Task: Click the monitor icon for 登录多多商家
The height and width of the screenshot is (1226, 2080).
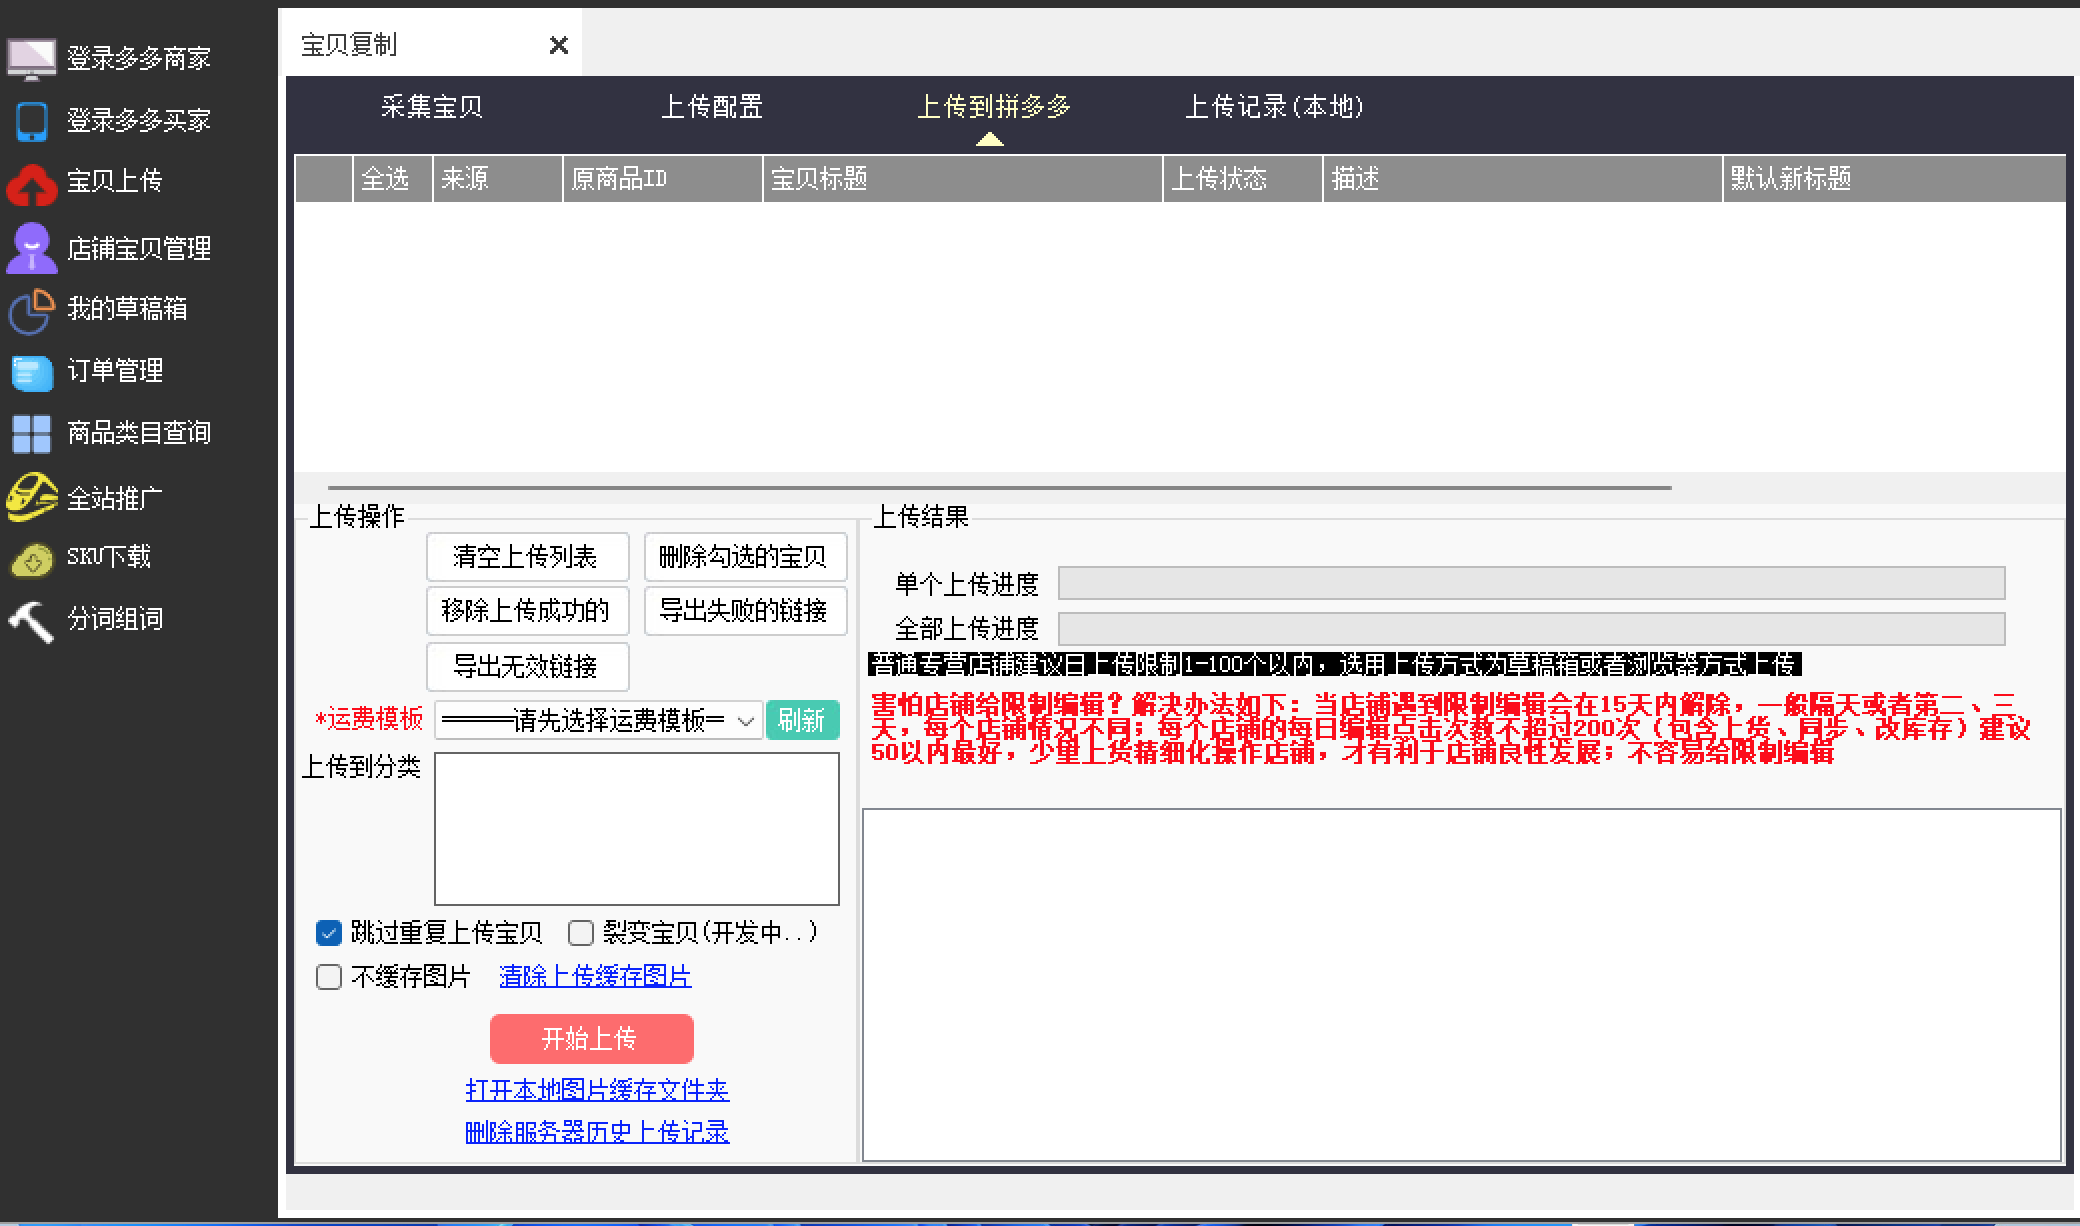Action: pyautogui.click(x=32, y=59)
